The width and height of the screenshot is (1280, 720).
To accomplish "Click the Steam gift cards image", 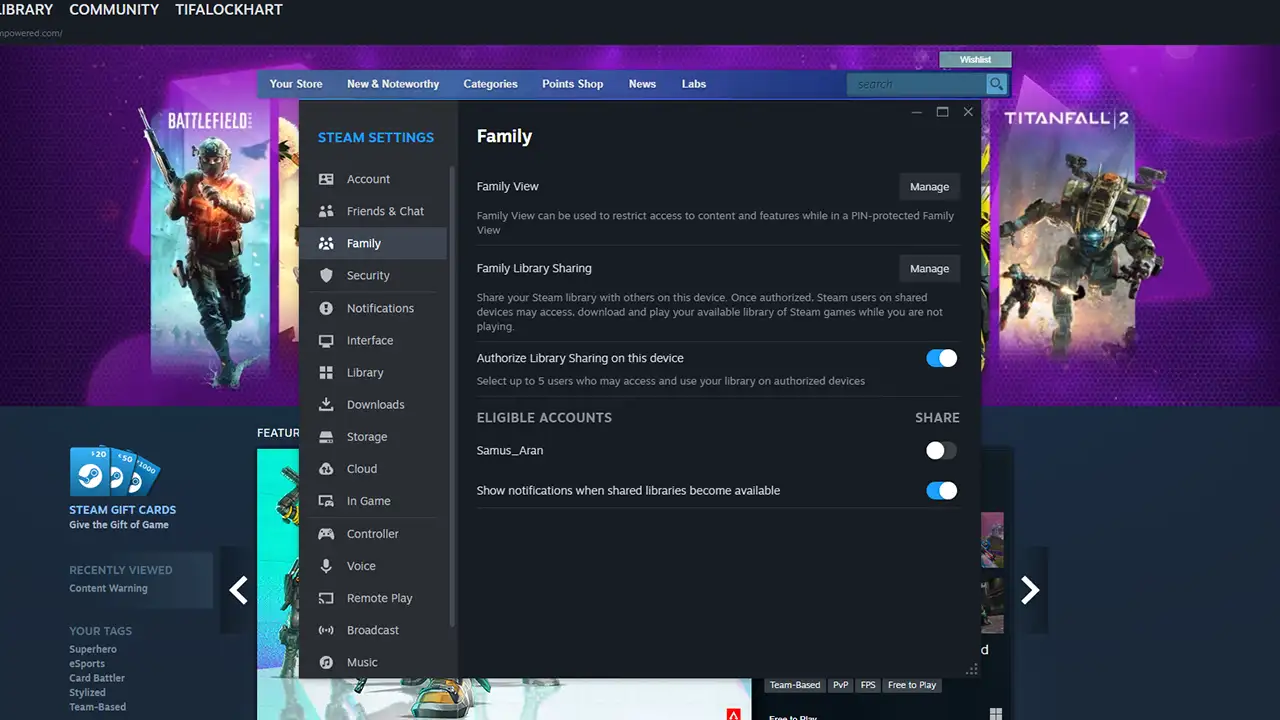I will tap(115, 471).
